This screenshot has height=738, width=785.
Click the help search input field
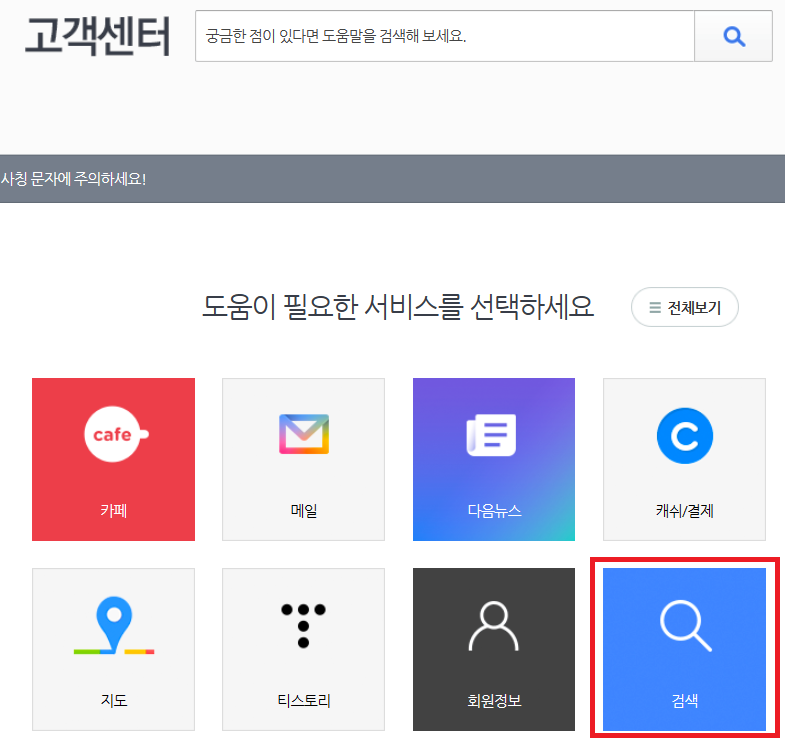tap(445, 36)
